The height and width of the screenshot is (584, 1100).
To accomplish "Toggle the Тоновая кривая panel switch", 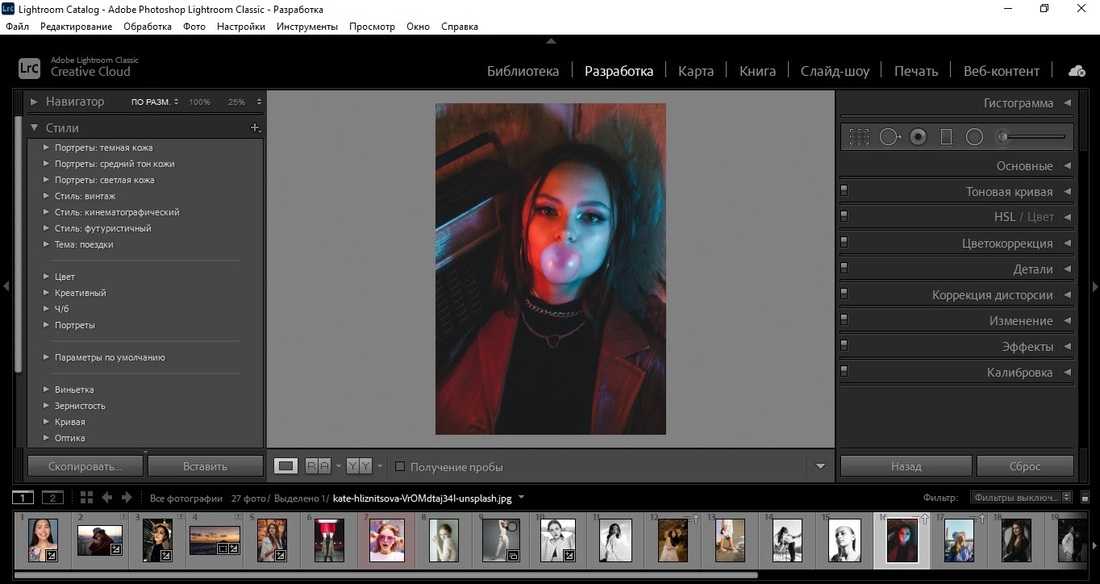I will pos(845,191).
